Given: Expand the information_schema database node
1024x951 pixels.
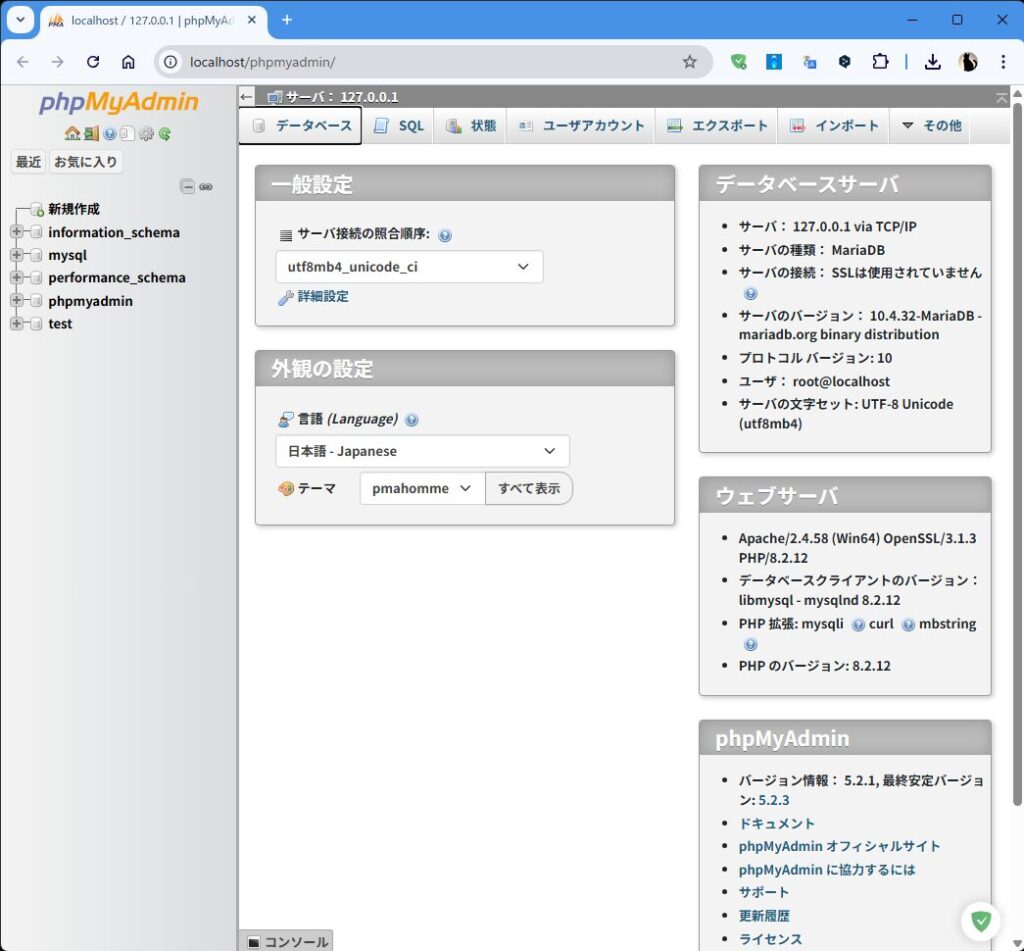Looking at the screenshot, I should 16,232.
